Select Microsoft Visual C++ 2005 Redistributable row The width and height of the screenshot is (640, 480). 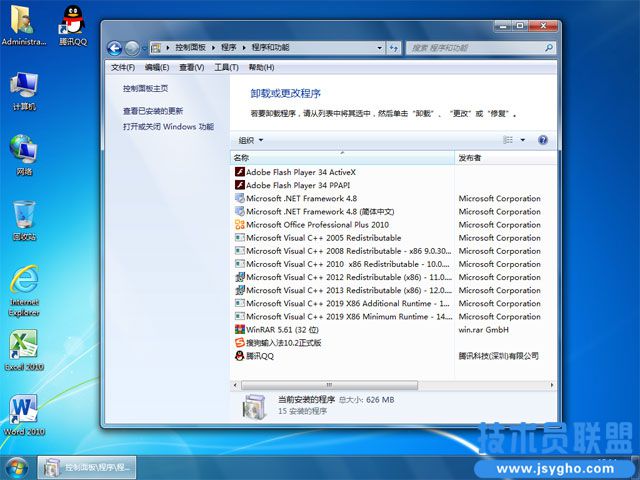tap(393, 238)
